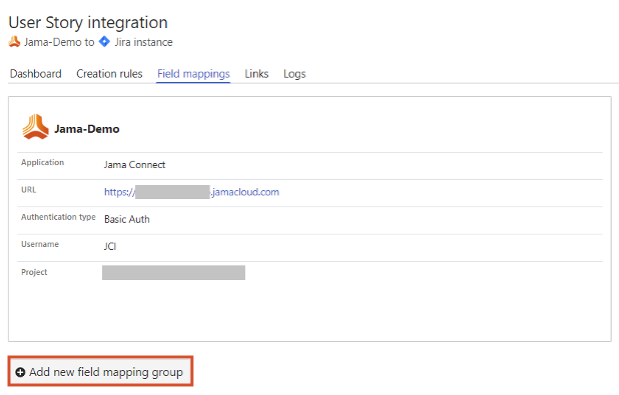Click the small Jama icon under the title
Viewport: 619px width, 395px height.
pos(14,41)
